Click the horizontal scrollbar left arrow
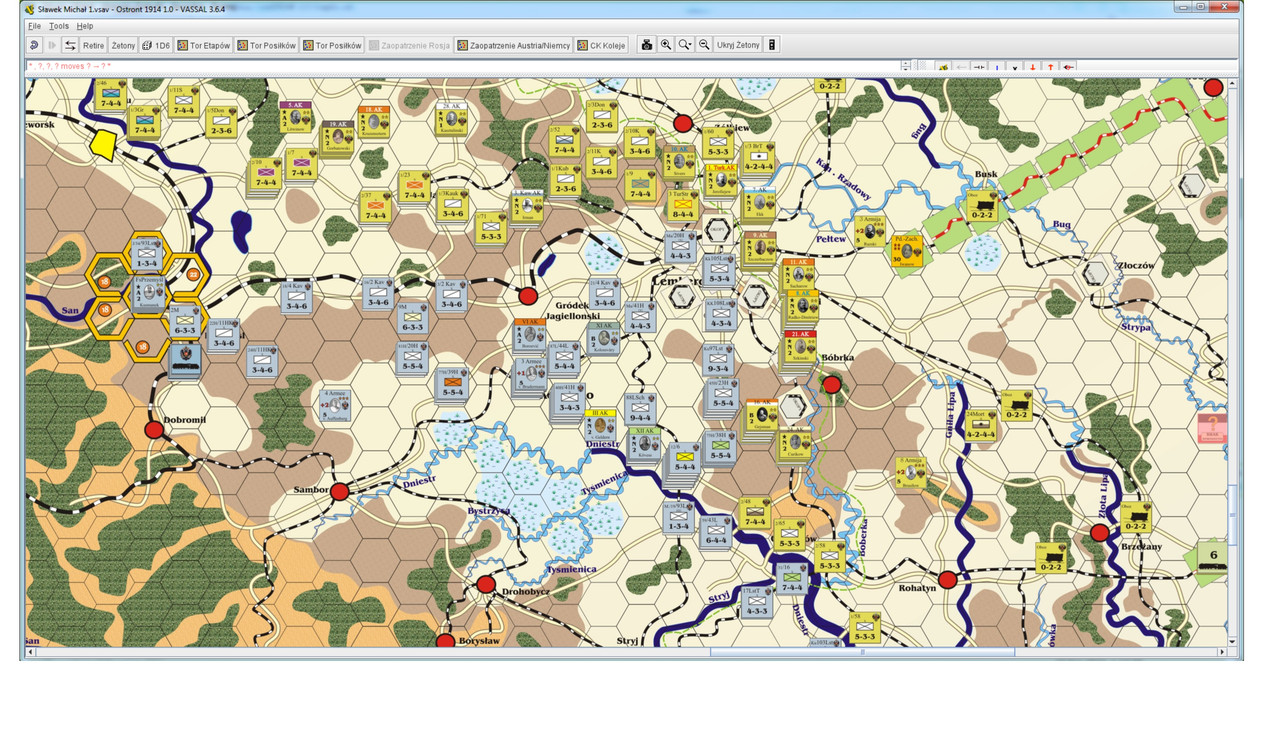This screenshot has height=739, width=1280. 31,652
